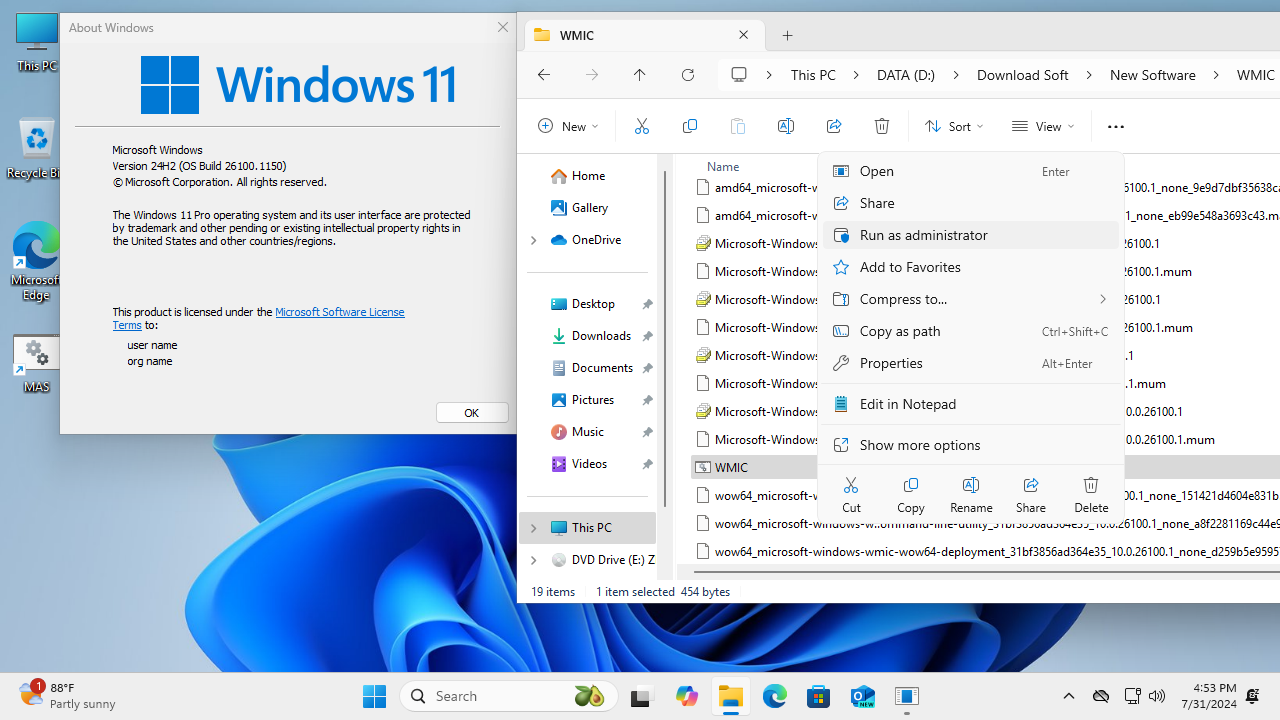The image size is (1280, 720).
Task: Refresh the WMIC folder view
Action: tap(687, 75)
